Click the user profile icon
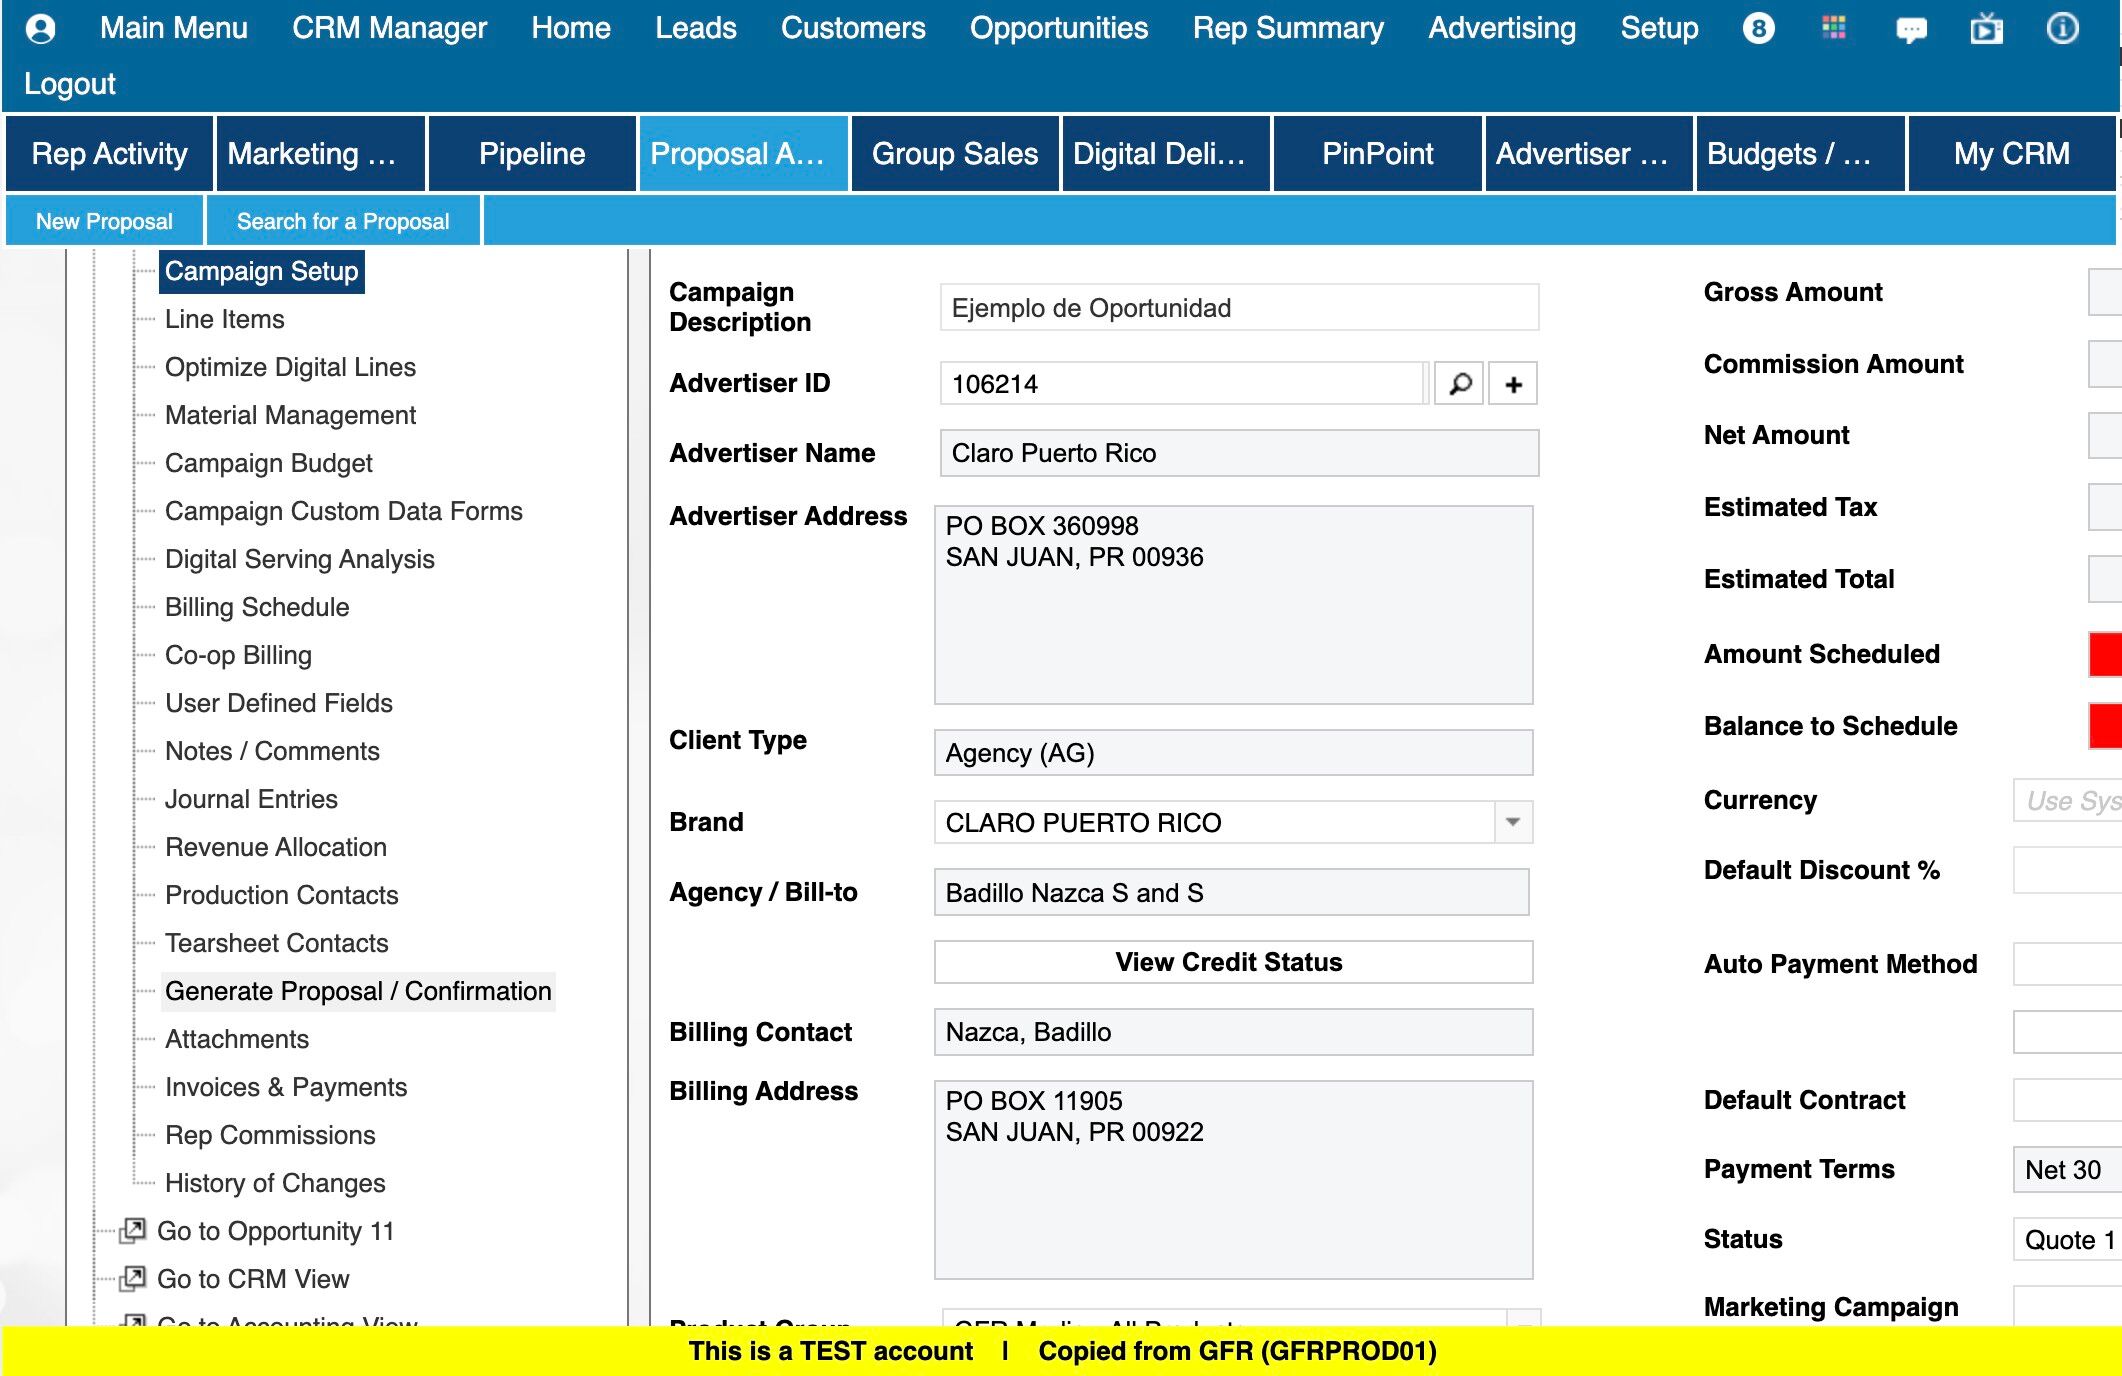 click(40, 28)
